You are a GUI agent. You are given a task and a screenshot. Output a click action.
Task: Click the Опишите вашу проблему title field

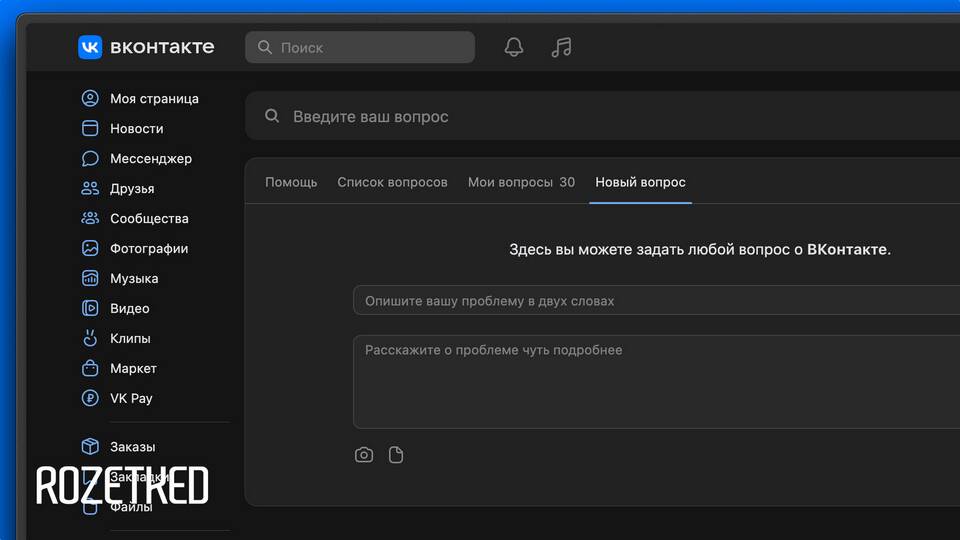[656, 300]
